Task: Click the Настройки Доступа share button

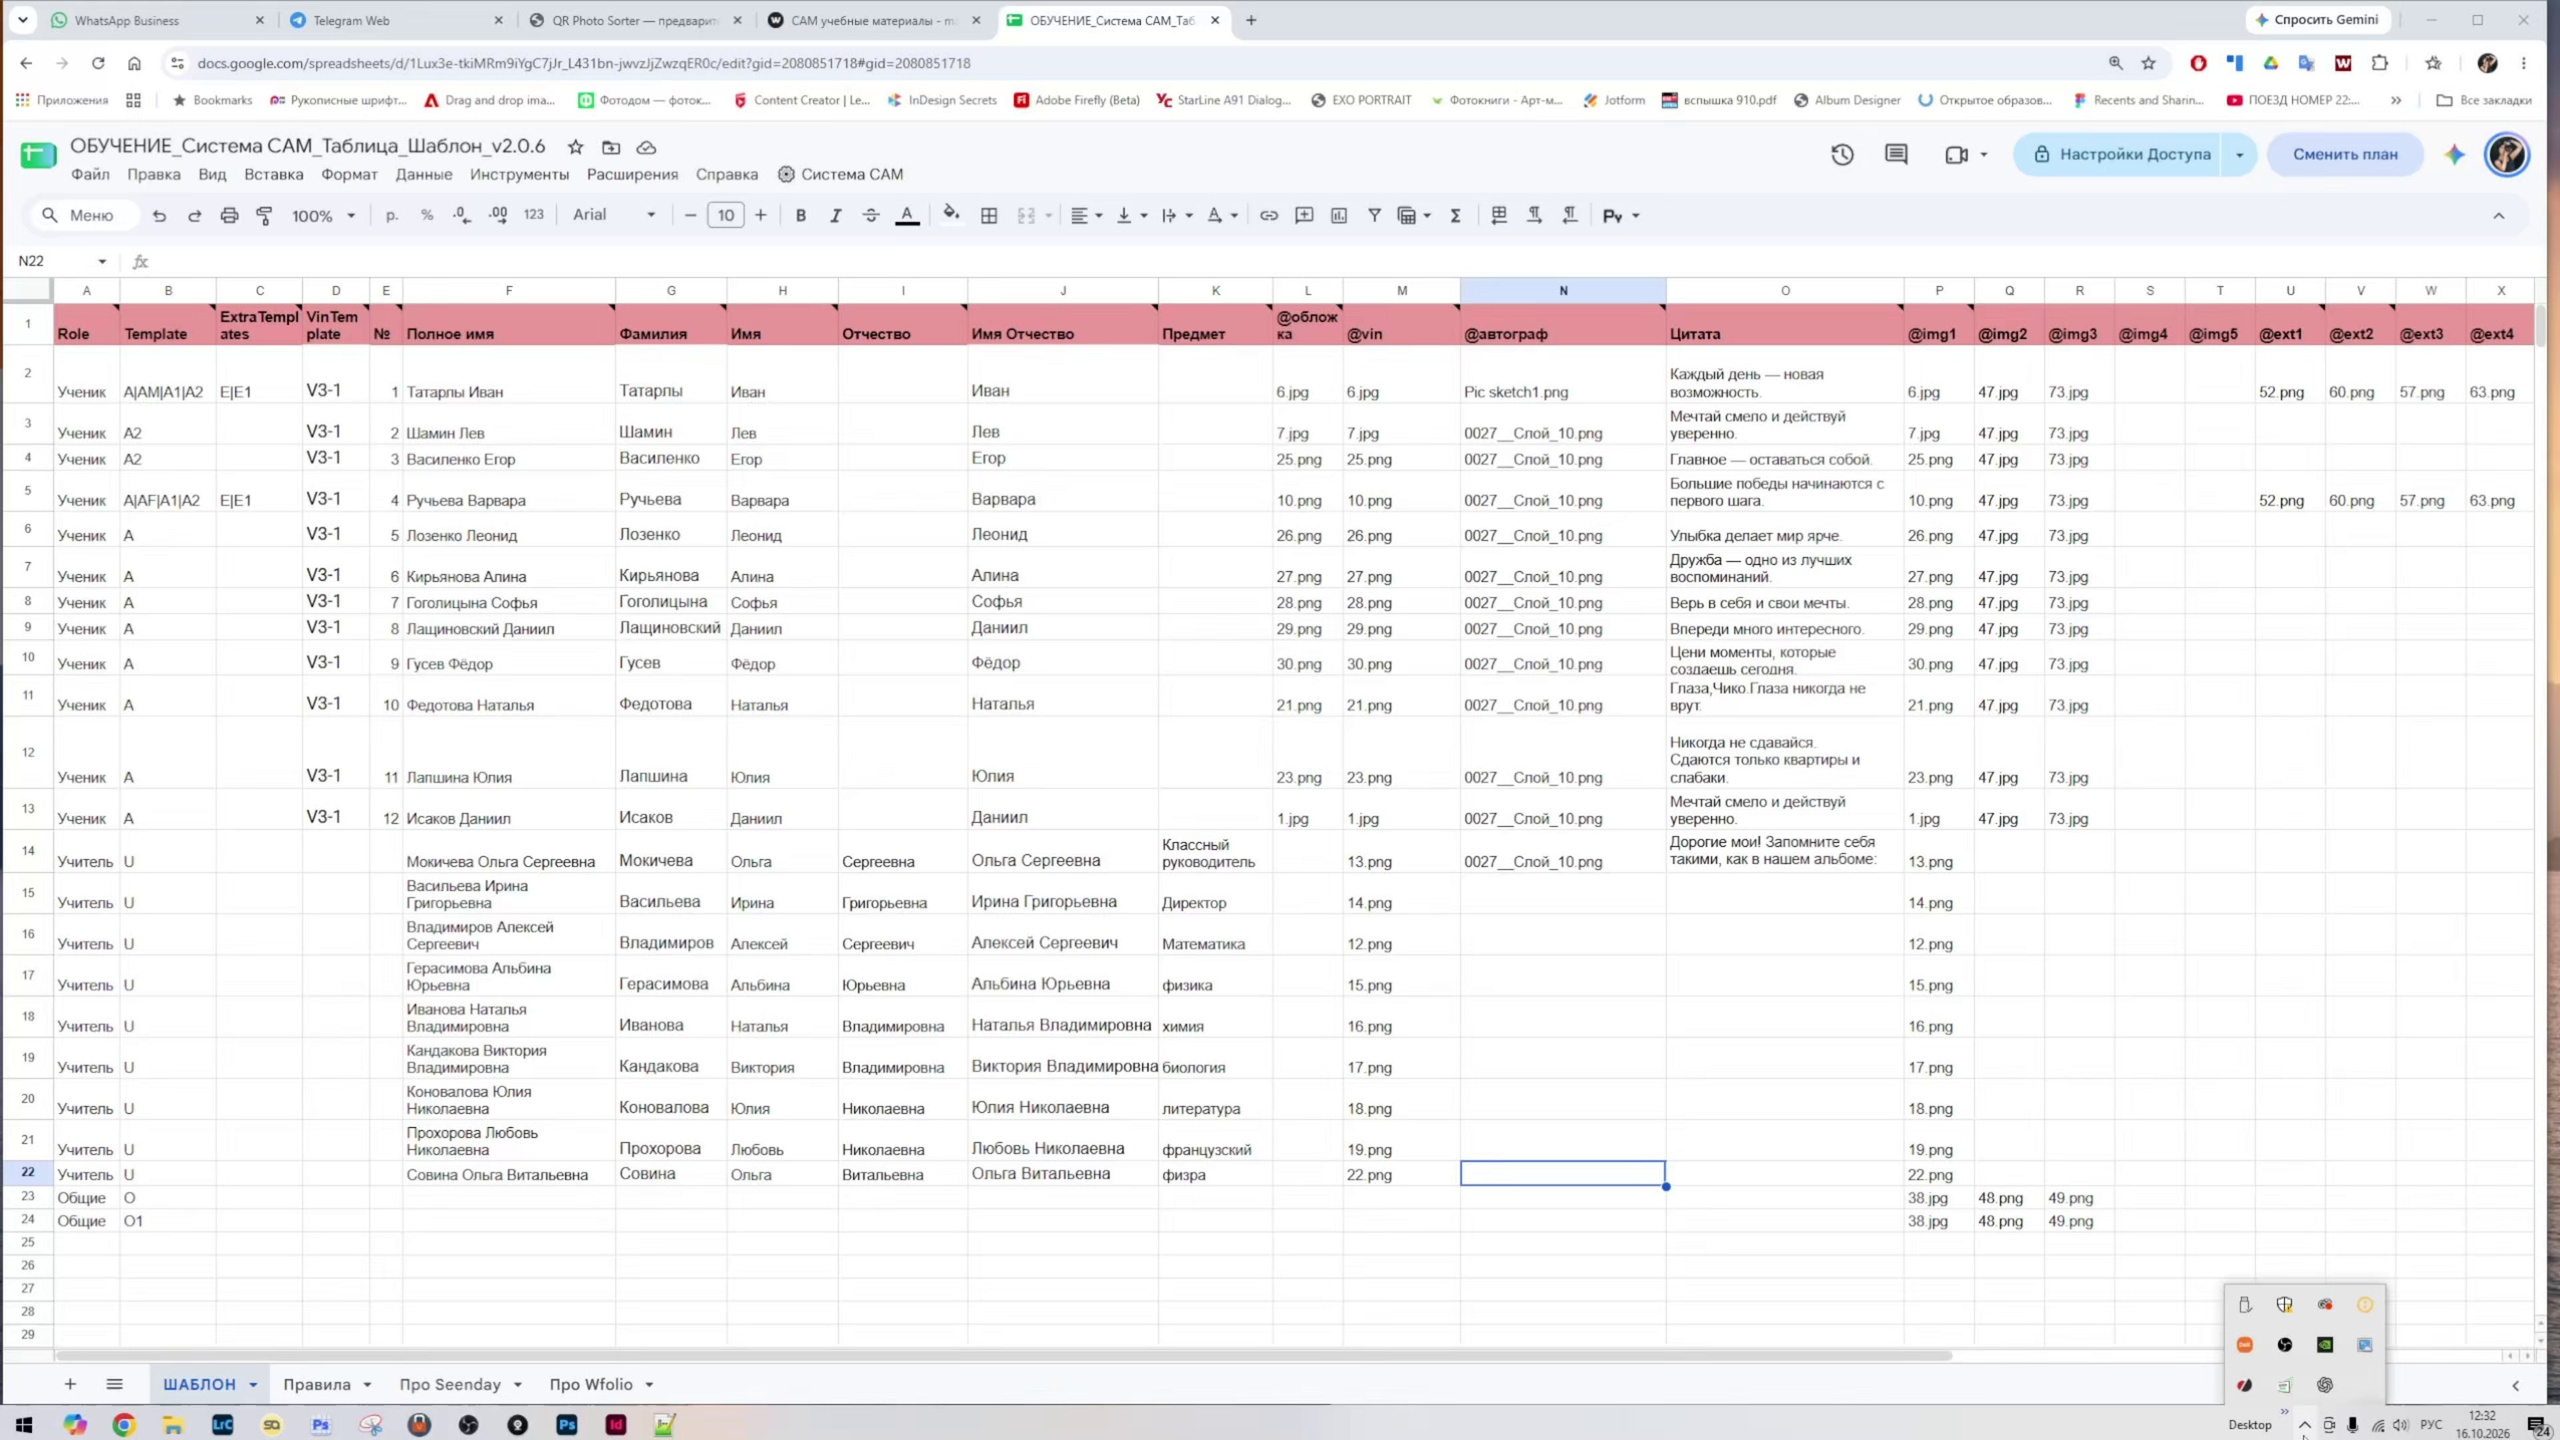Action: point(2121,154)
